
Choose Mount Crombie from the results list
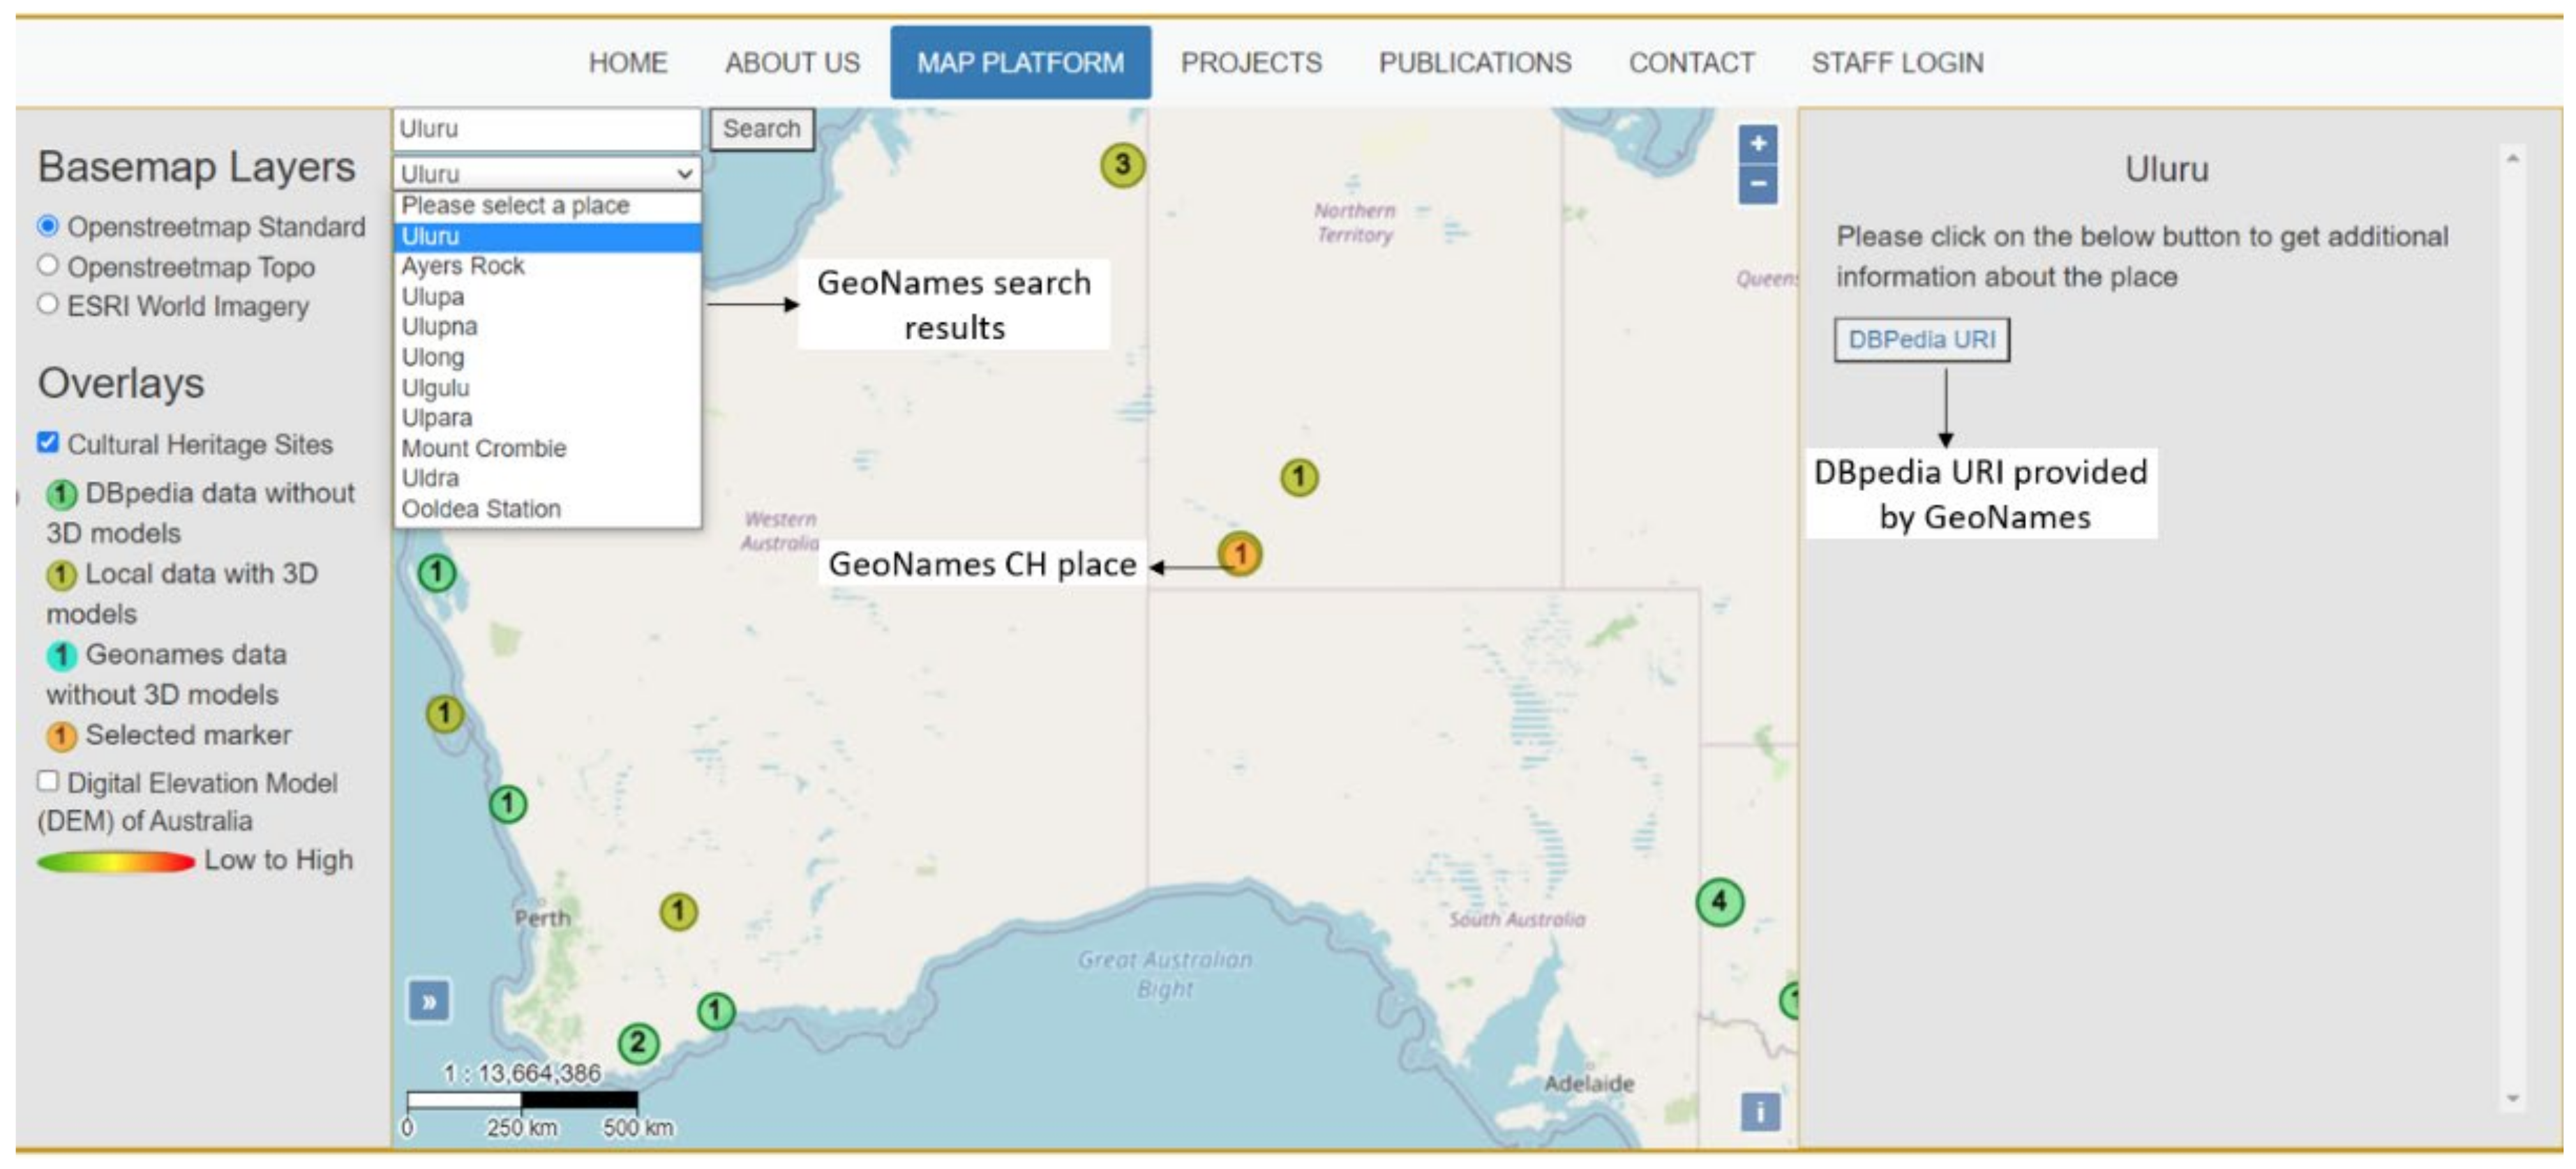547,448
